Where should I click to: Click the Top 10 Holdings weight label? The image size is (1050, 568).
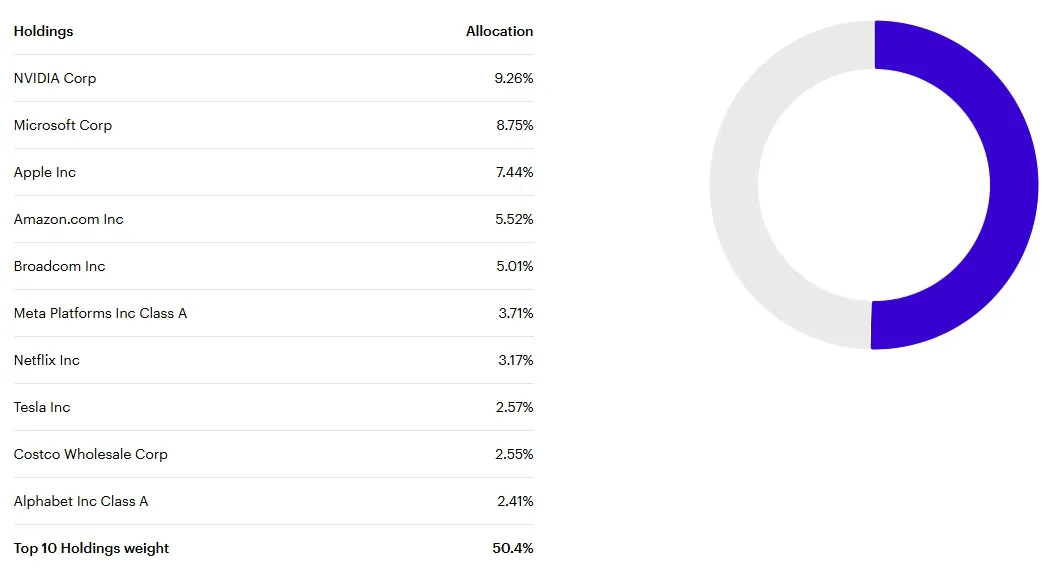[91, 548]
